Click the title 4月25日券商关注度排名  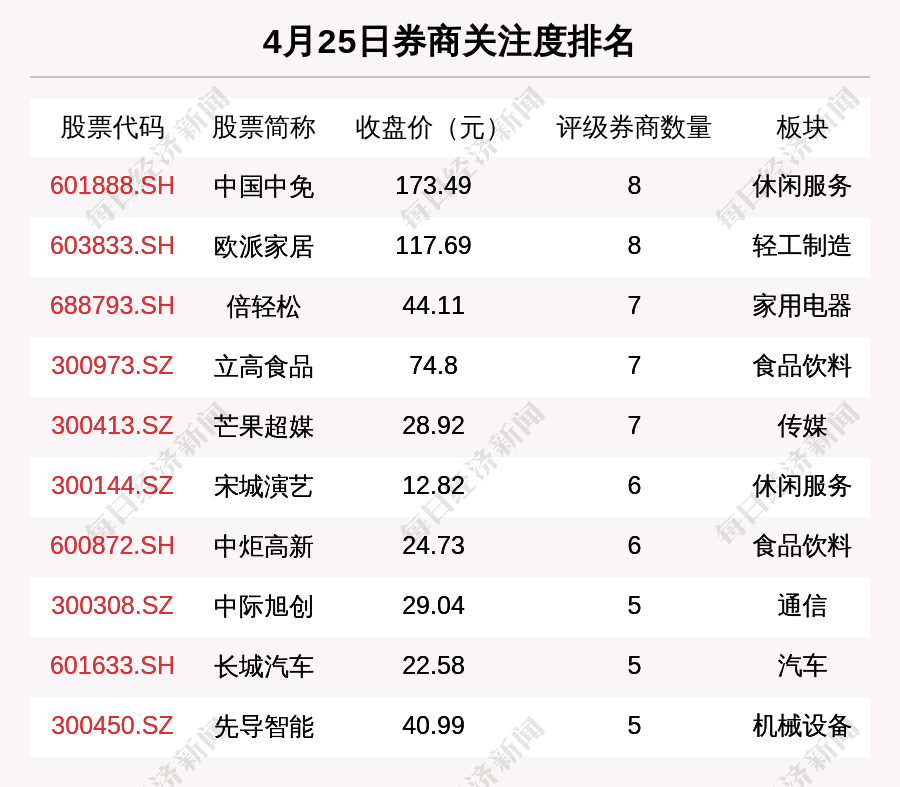(x=448, y=42)
